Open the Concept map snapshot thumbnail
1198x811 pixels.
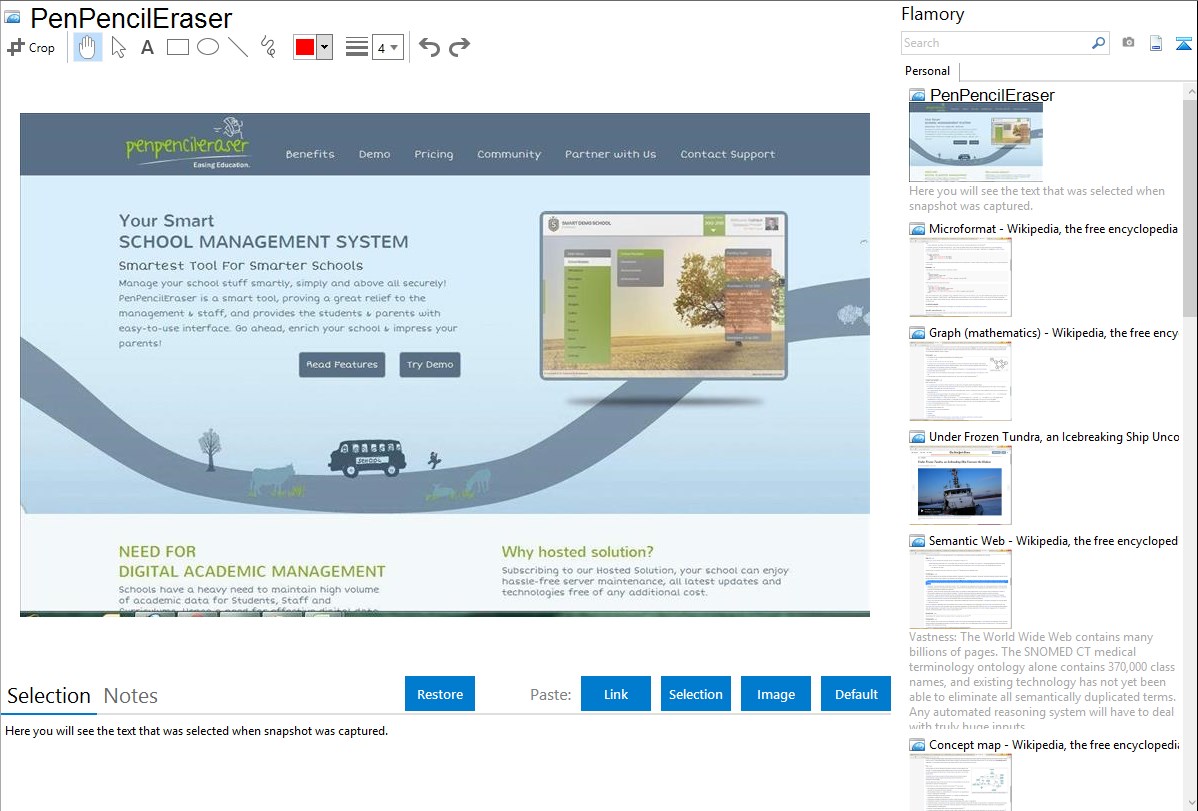[x=960, y=783]
